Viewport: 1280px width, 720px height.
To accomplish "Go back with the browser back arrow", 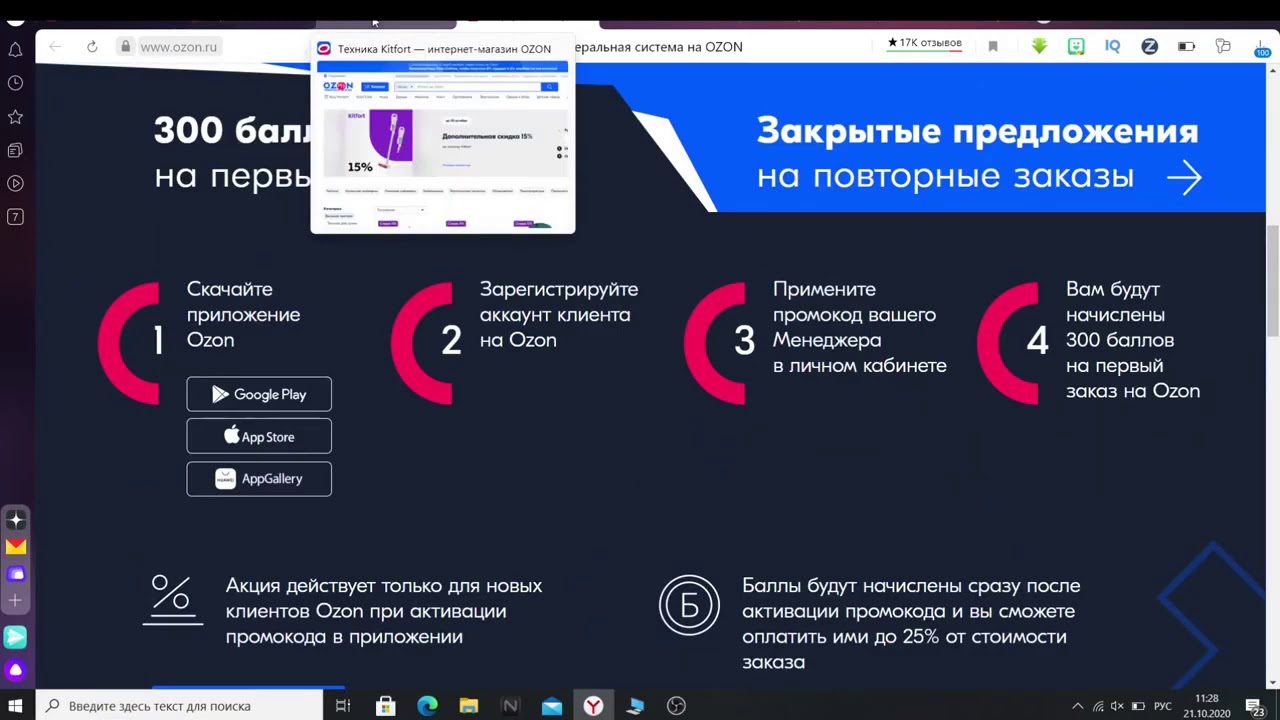I will 55,47.
